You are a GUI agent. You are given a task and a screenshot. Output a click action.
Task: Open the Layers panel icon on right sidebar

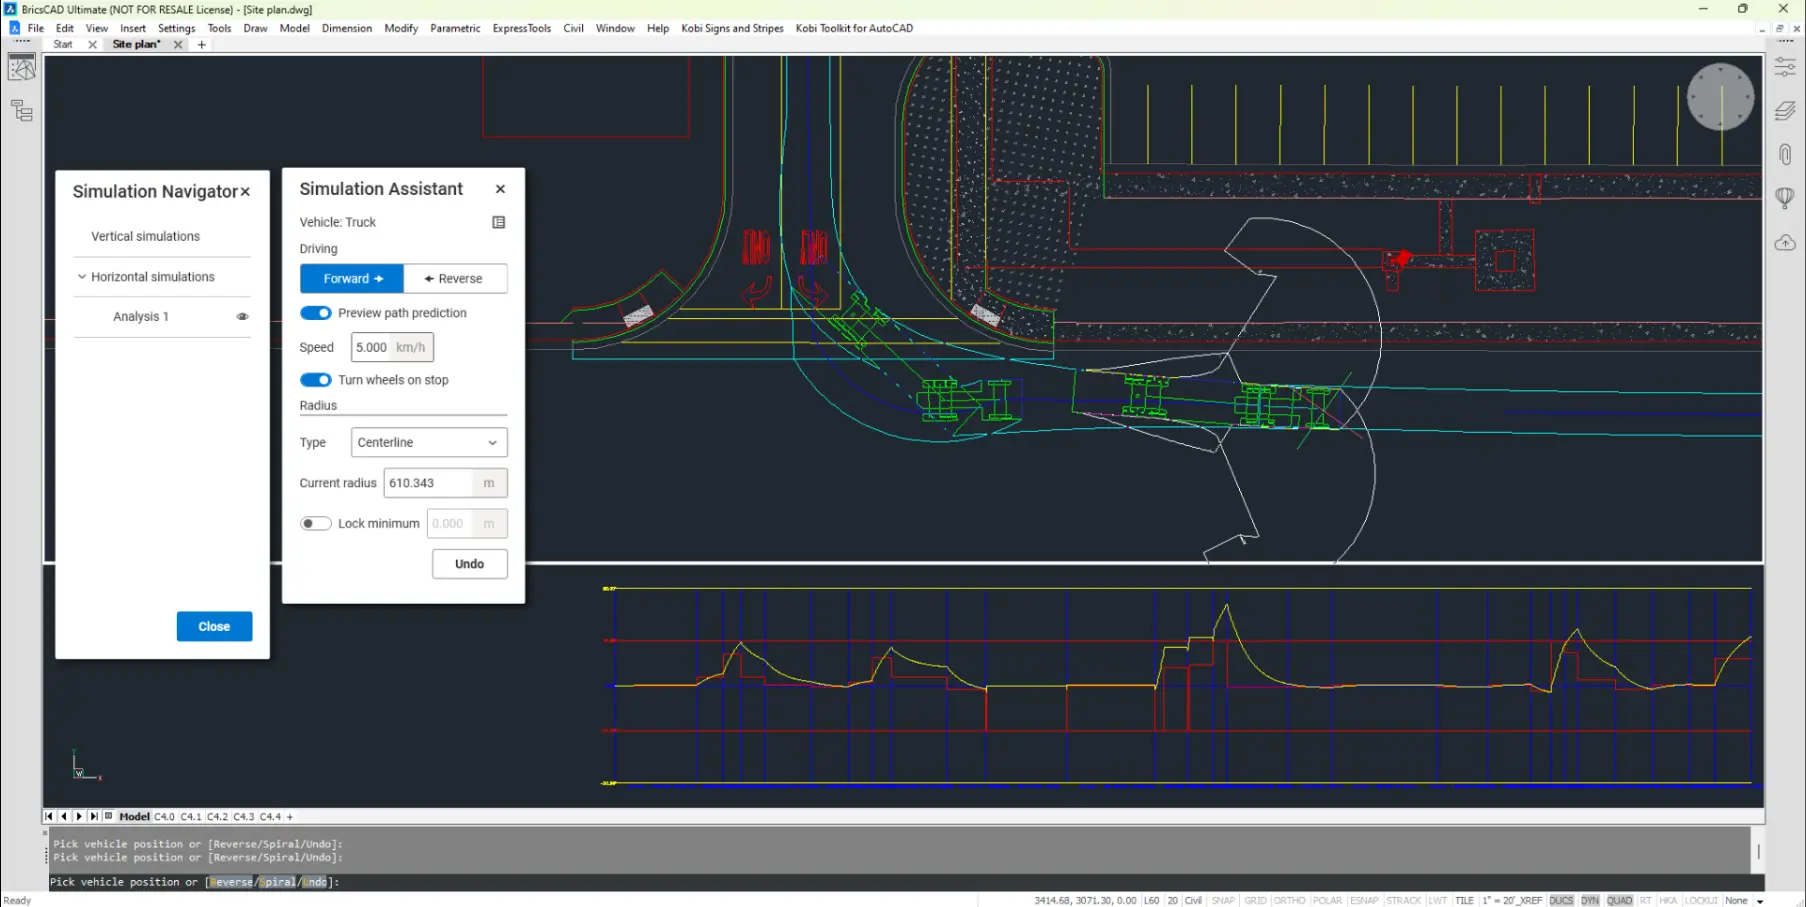(1784, 110)
